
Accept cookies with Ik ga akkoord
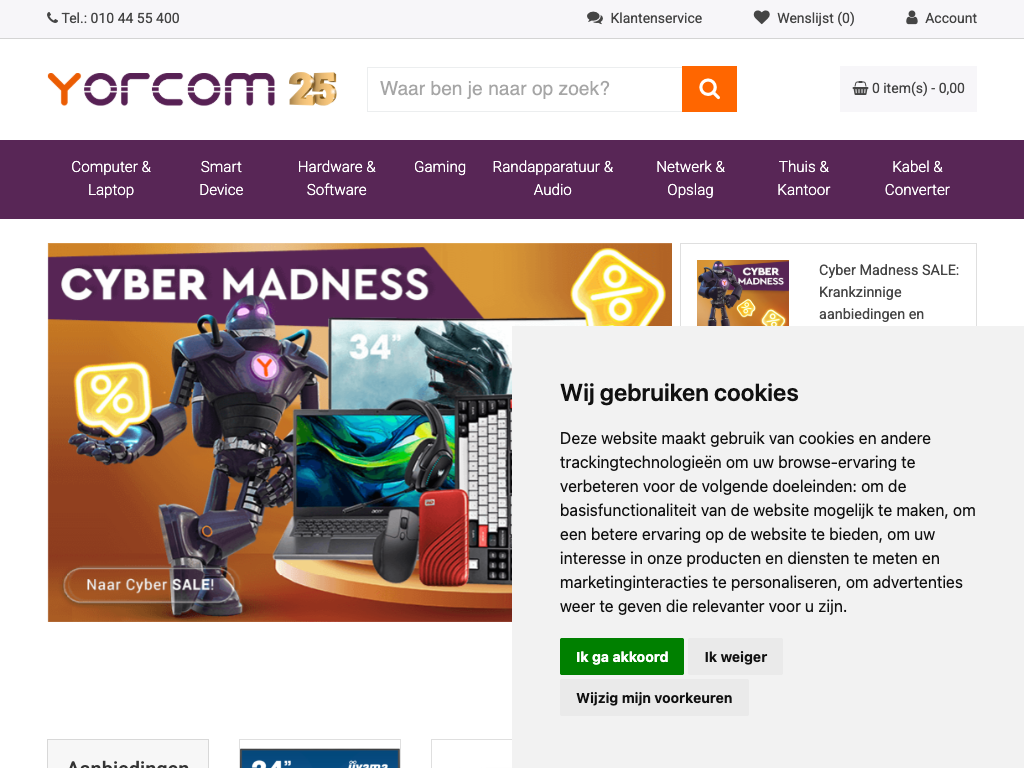click(x=622, y=656)
